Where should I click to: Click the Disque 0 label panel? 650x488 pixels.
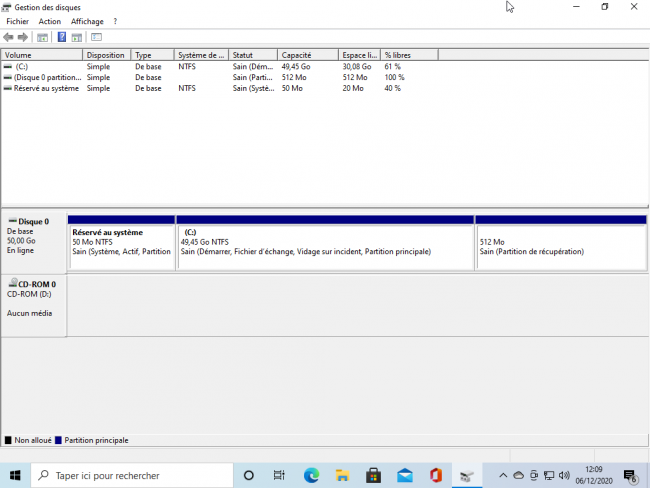(34, 240)
